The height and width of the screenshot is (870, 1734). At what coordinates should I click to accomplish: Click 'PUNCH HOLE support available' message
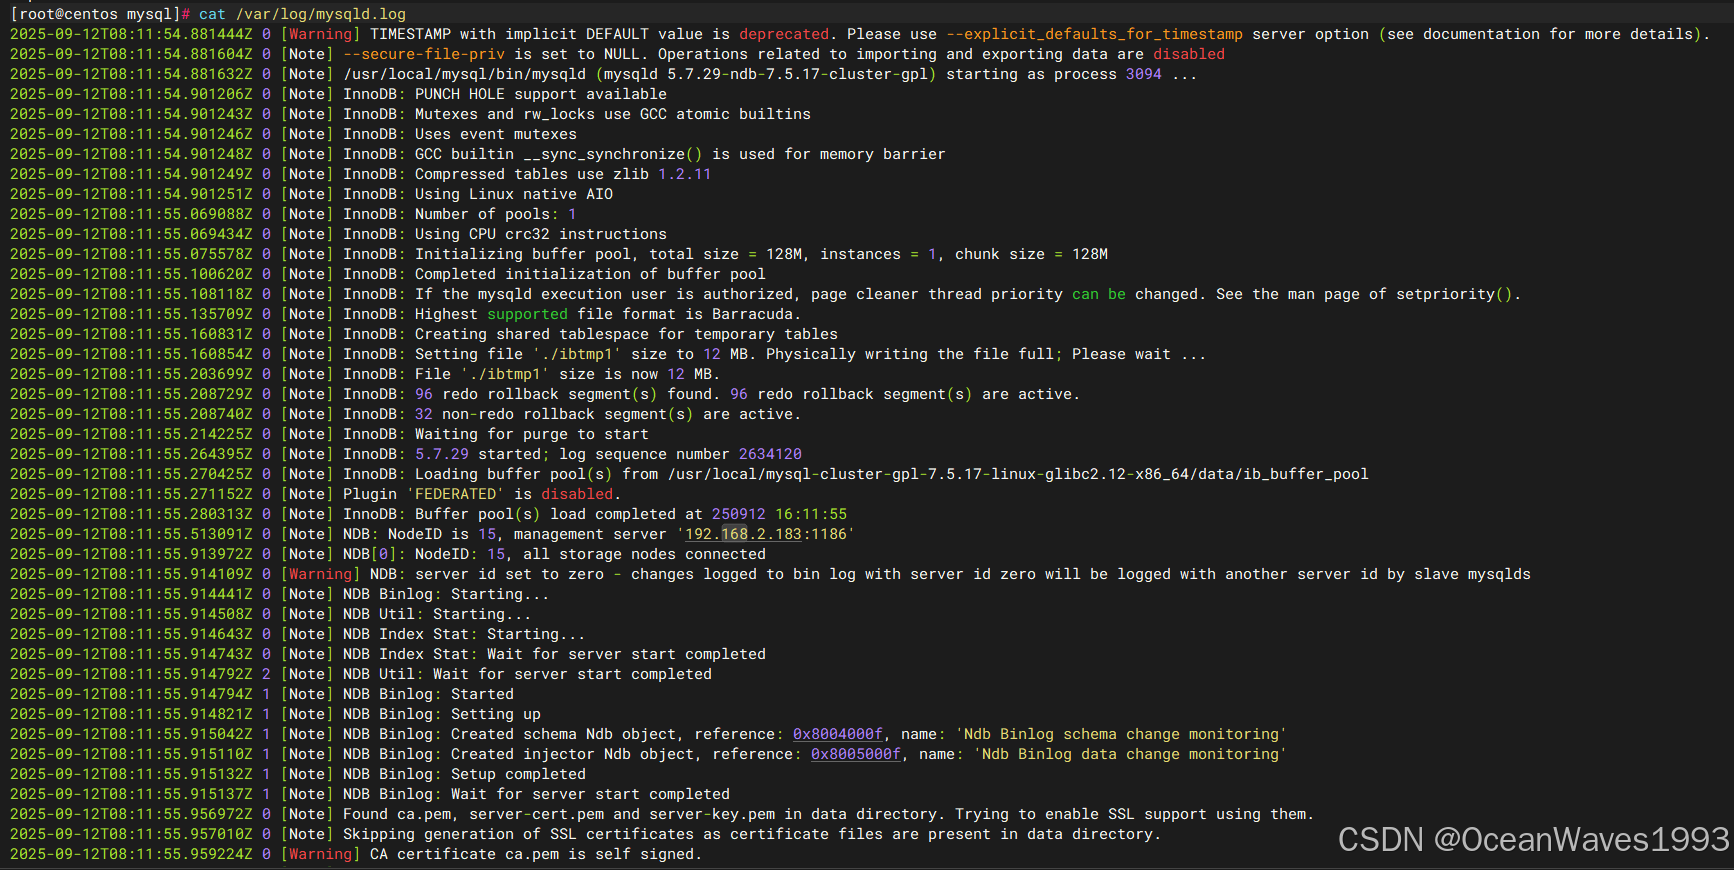tap(541, 94)
